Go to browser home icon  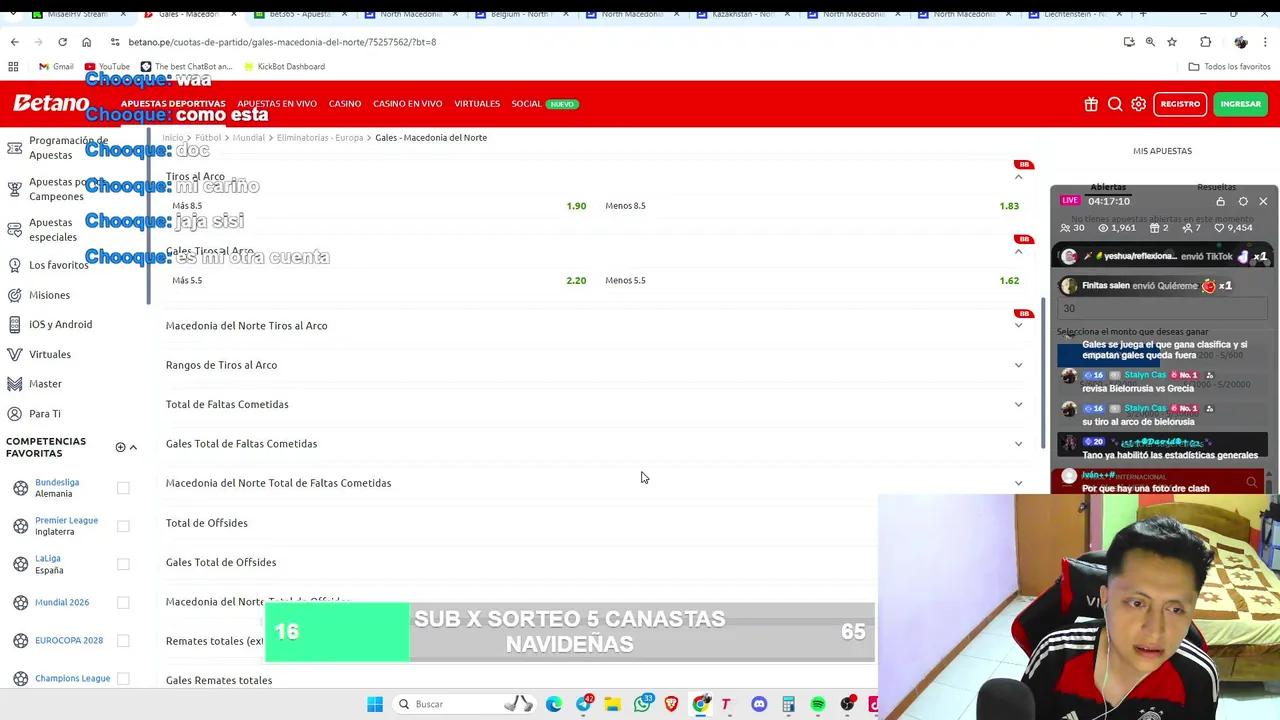click(86, 42)
